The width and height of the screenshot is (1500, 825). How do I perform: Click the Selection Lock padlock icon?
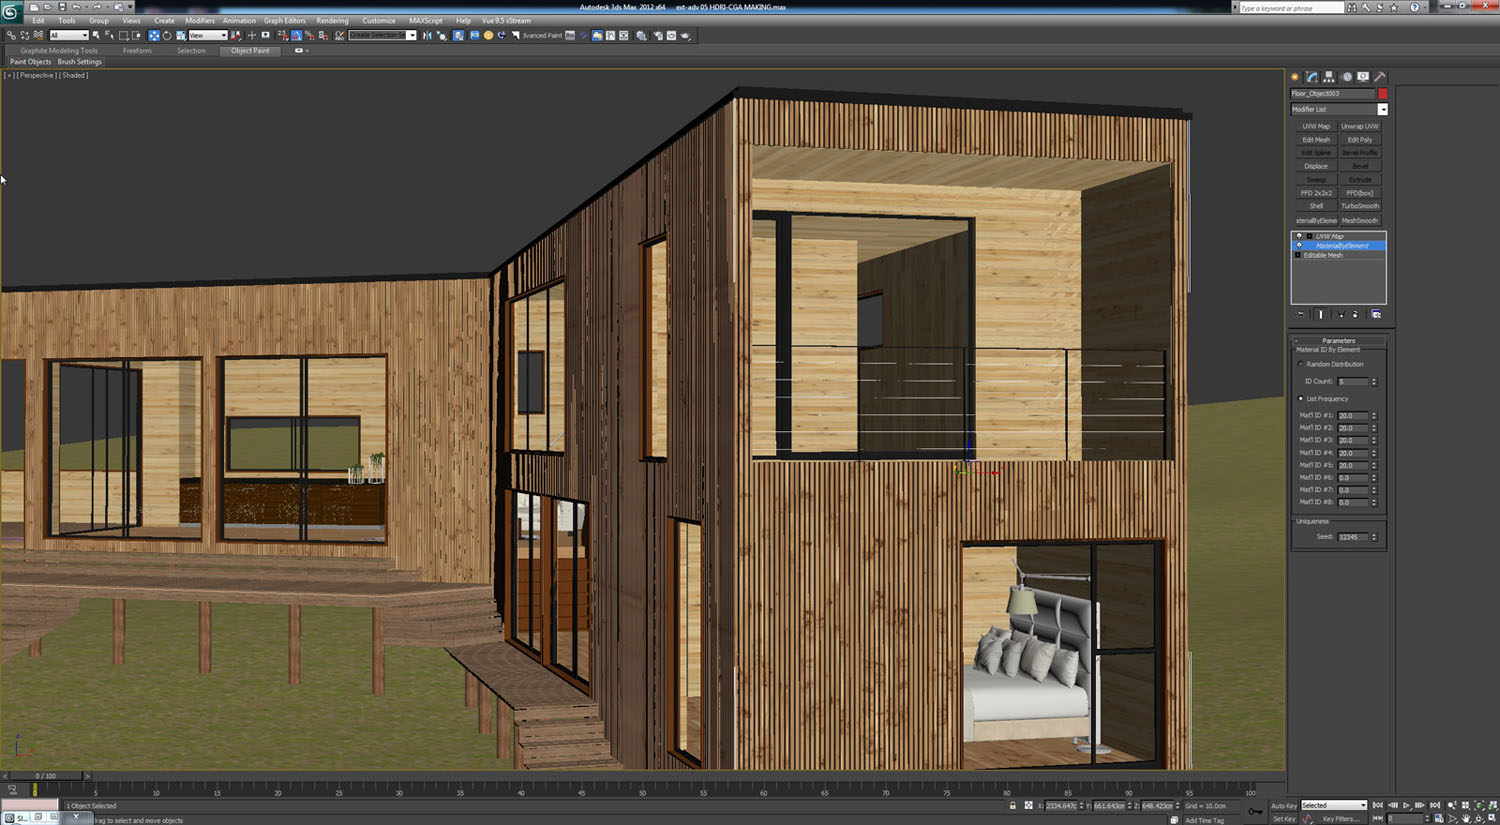(x=1012, y=806)
